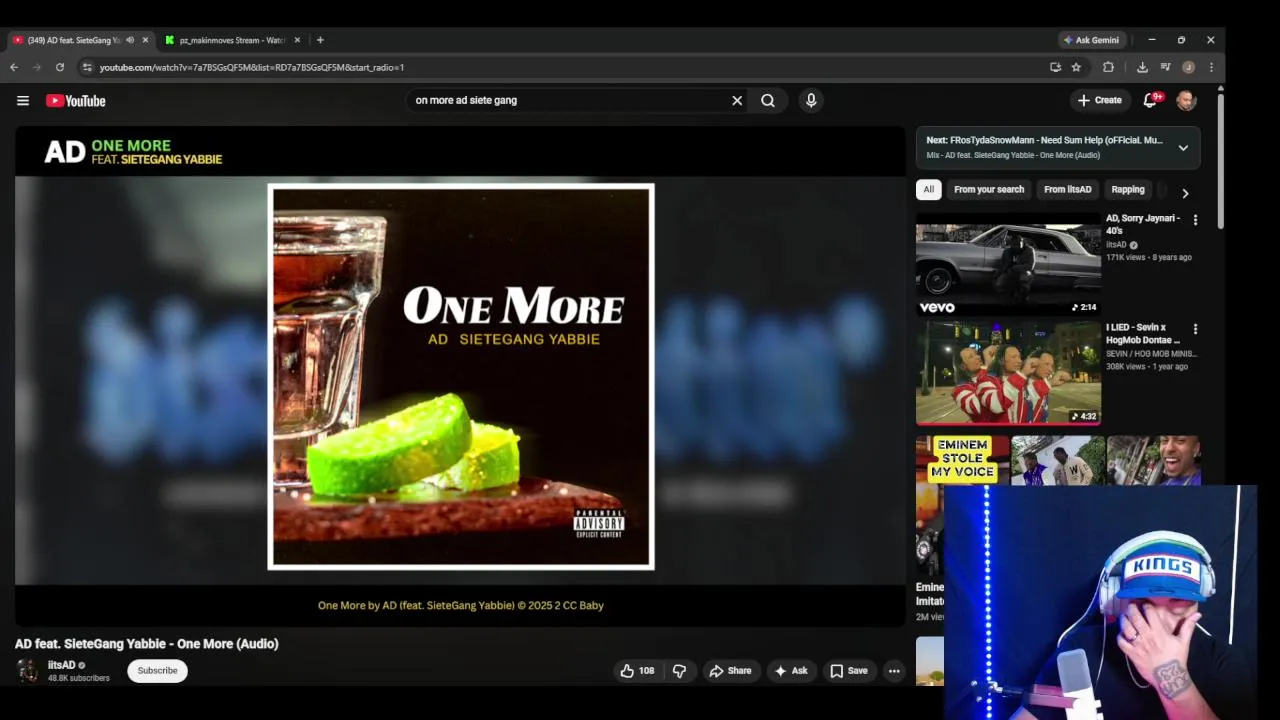This screenshot has width=1280, height=720.
Task: Like the video (108 likes)
Action: pyautogui.click(x=637, y=671)
